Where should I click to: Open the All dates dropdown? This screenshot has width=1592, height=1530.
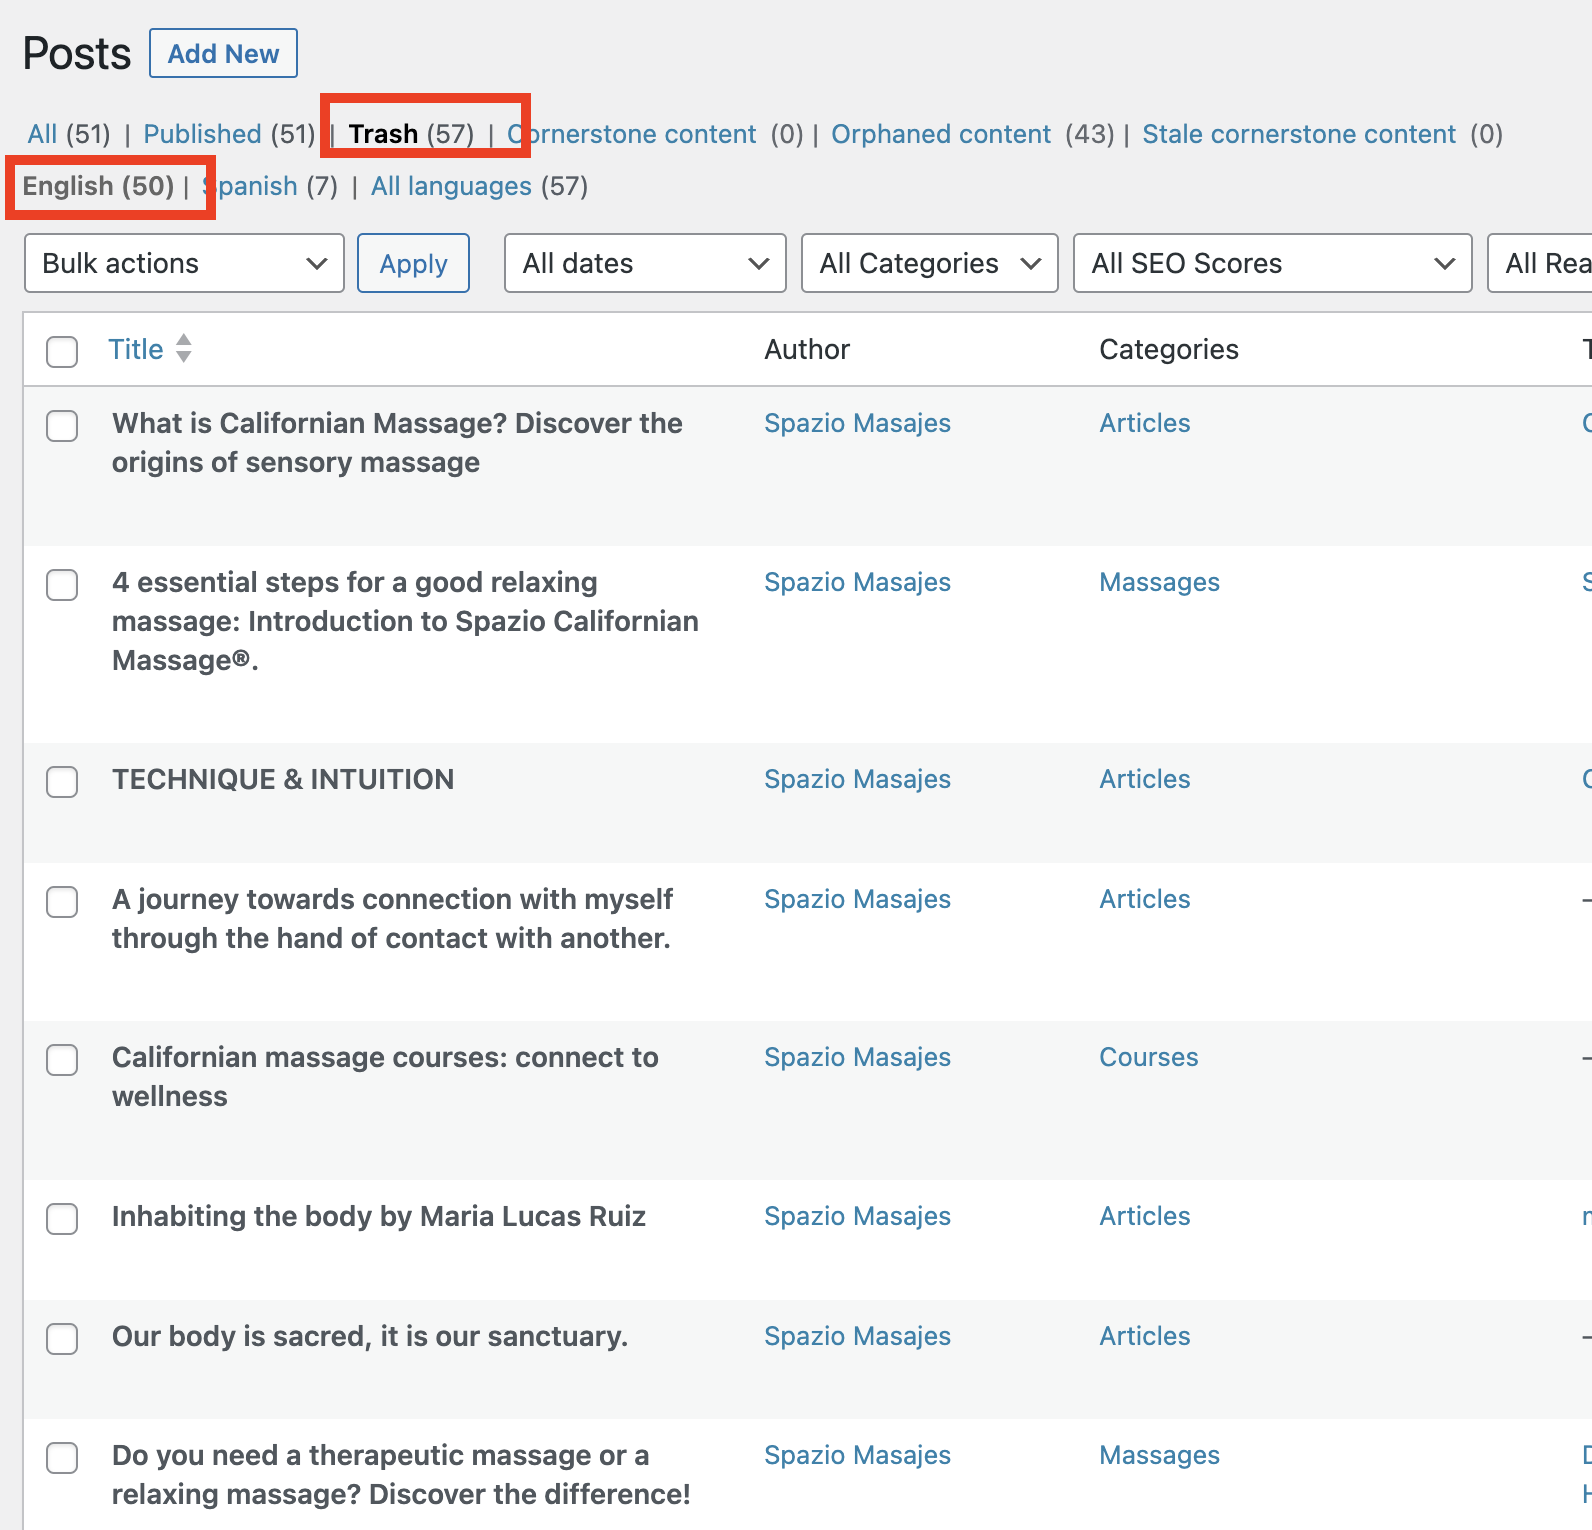[645, 263]
